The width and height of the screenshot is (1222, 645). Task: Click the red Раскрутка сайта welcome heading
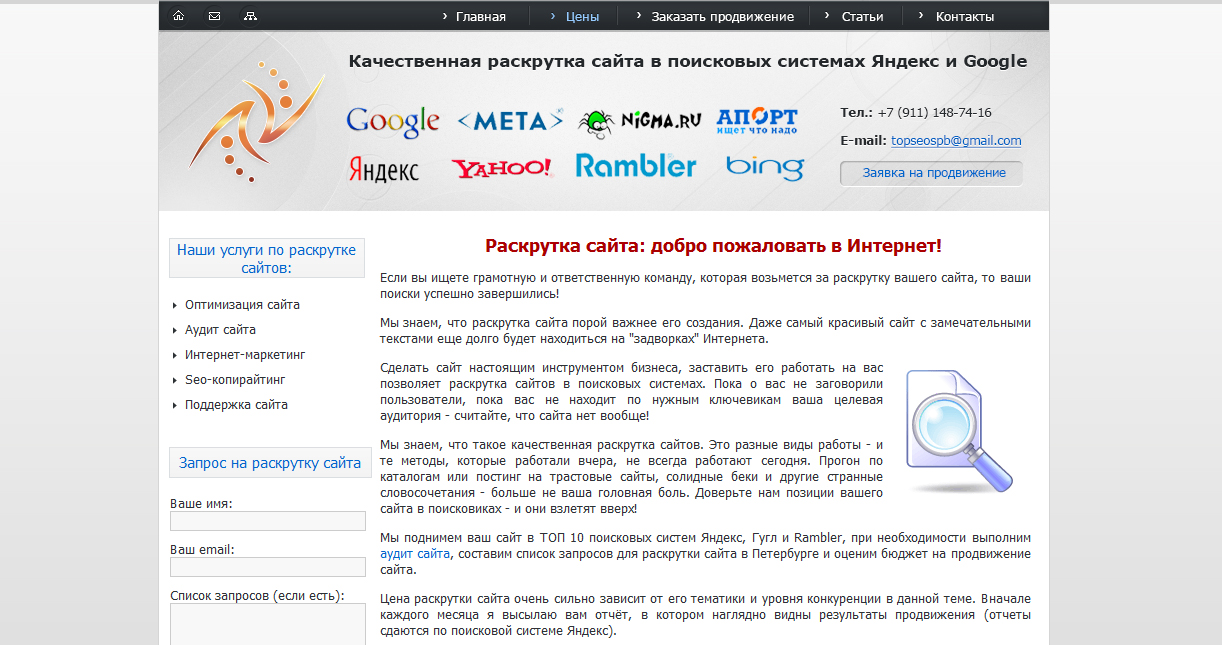click(x=713, y=246)
